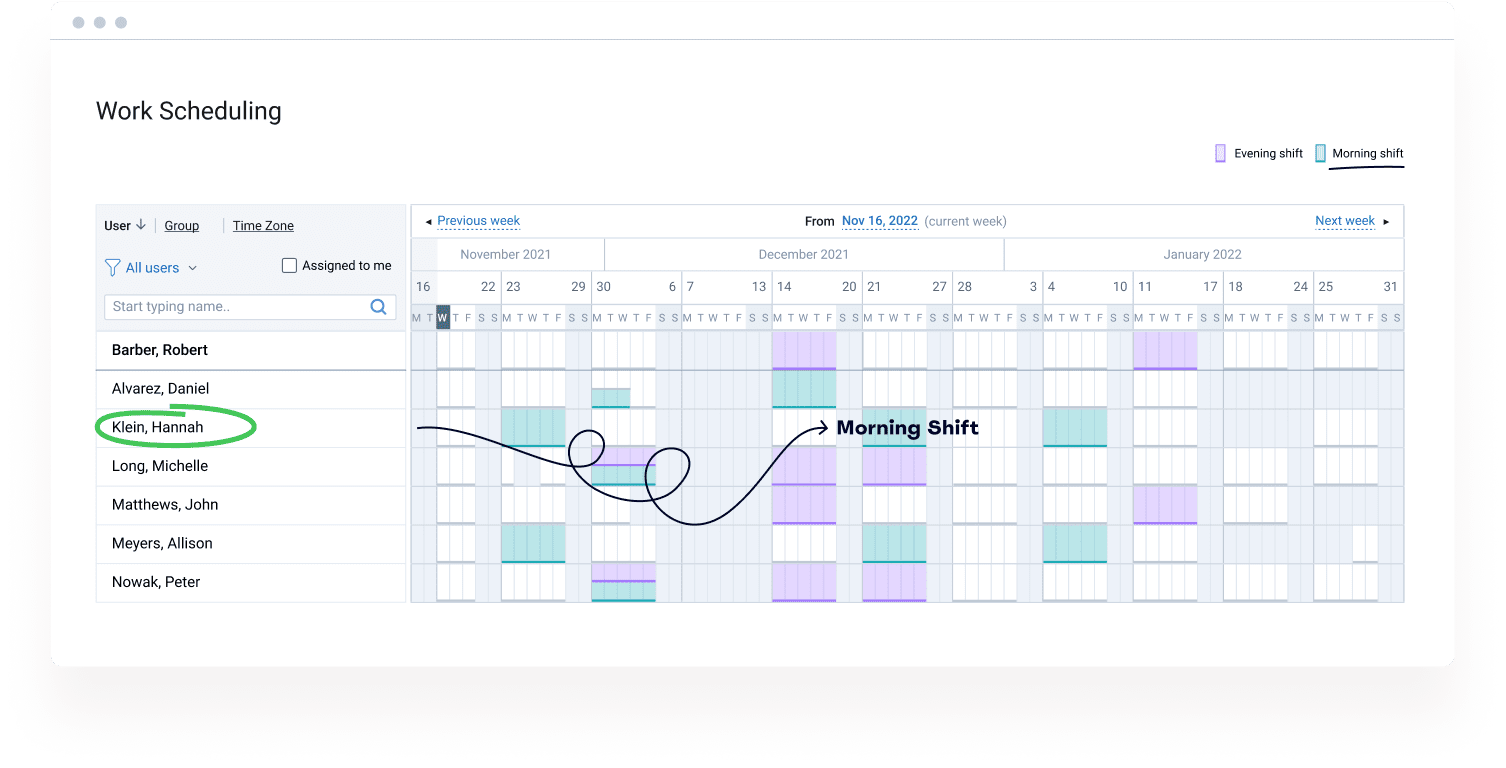The image size is (1506, 768).
Task: Click the highlighted W current day marker
Action: pyautogui.click(x=443, y=318)
